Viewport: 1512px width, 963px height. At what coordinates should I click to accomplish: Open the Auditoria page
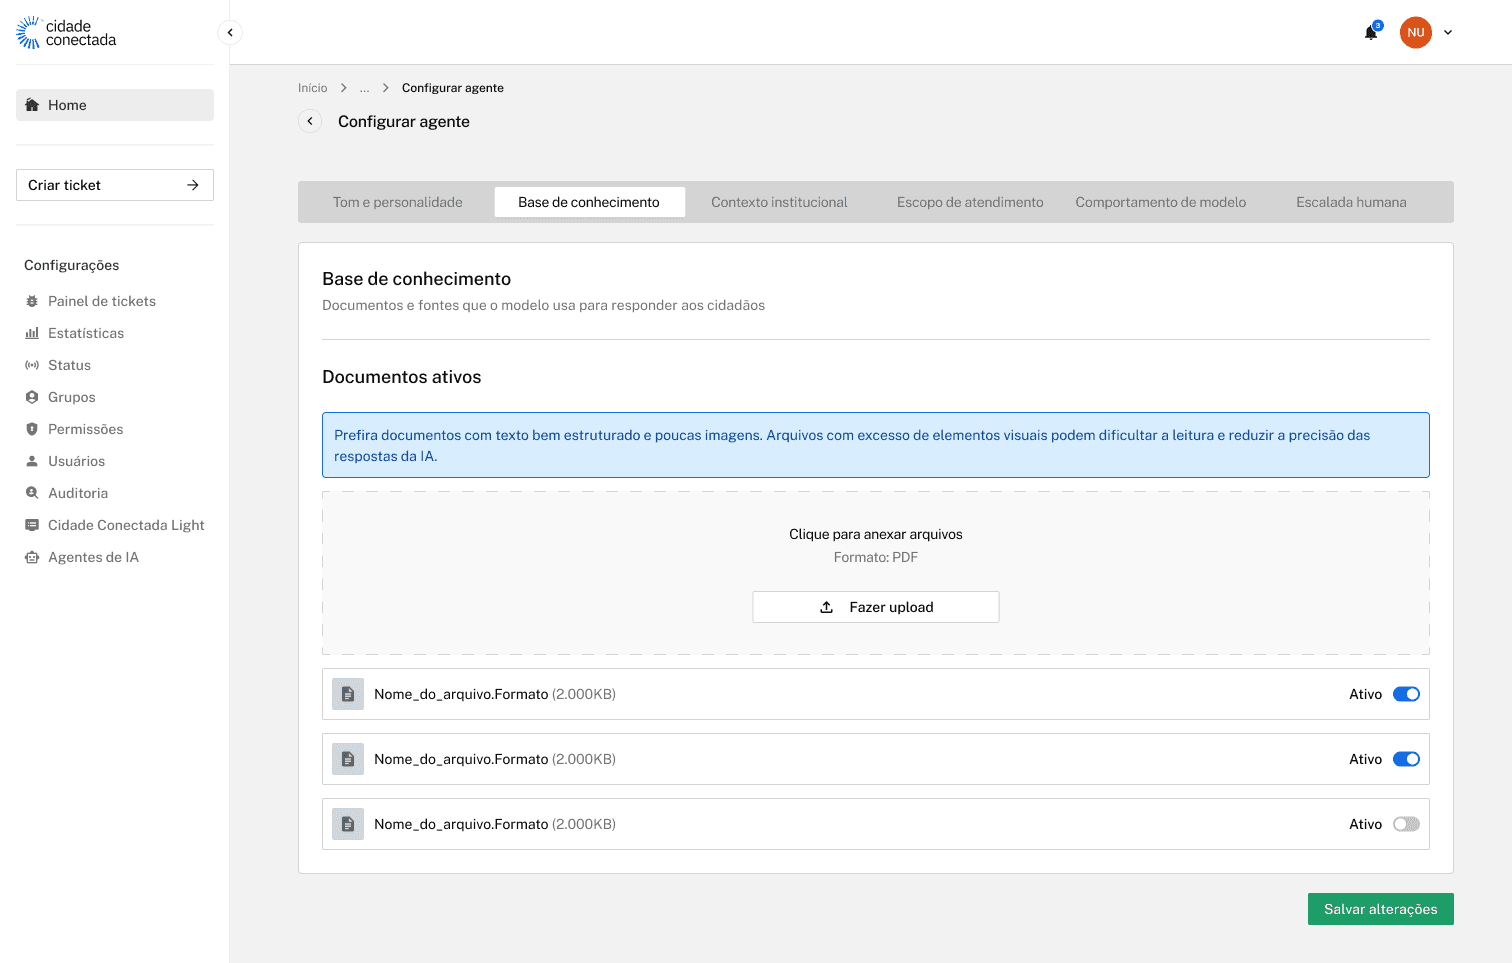click(x=66, y=493)
